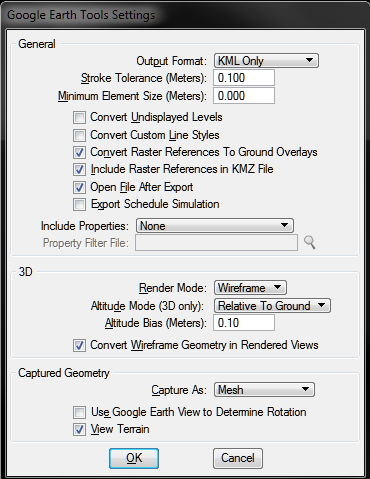This screenshot has height=479, width=370.
Task: Toggle the View Terrain checkbox
Action: pyautogui.click(x=79, y=429)
